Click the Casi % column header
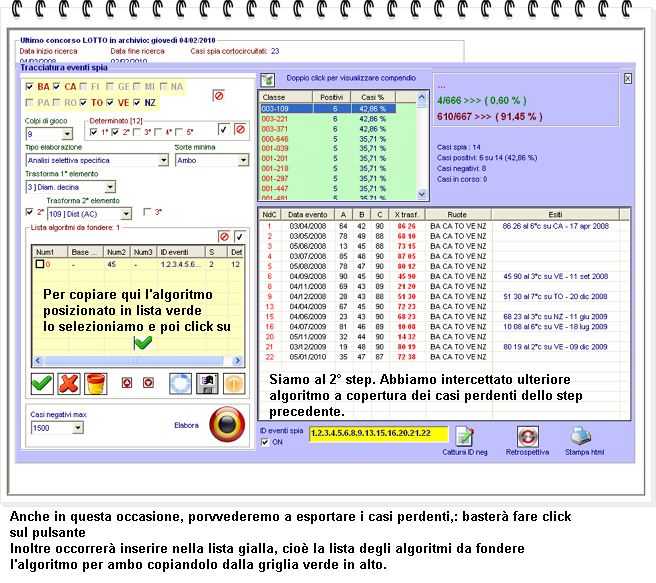 click(x=373, y=97)
